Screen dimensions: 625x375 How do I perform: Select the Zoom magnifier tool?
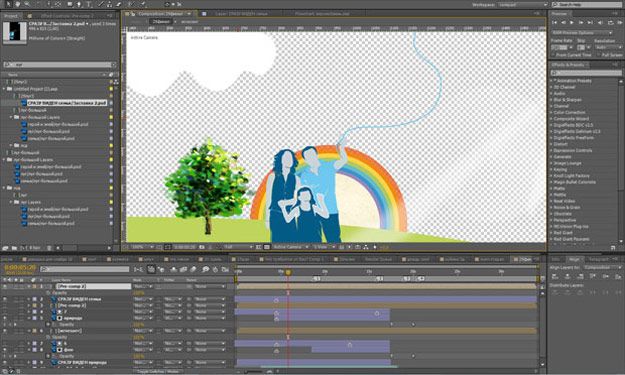click(27, 4)
